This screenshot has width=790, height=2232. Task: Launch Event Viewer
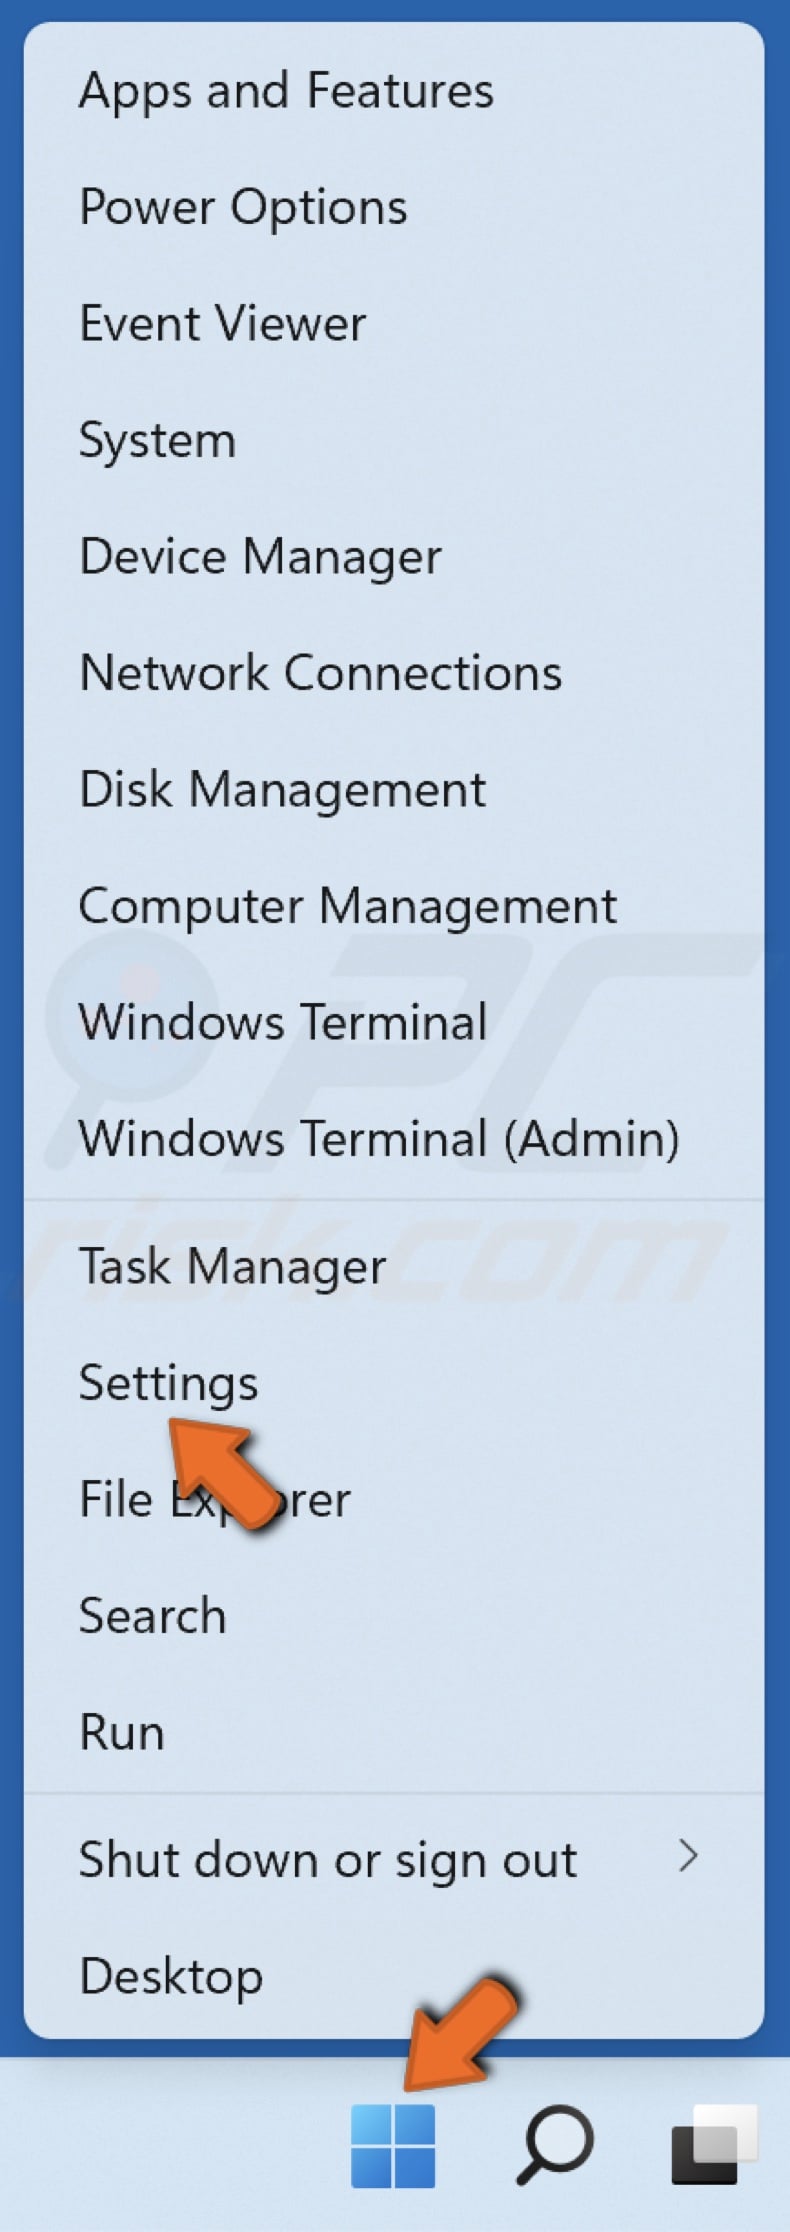222,323
